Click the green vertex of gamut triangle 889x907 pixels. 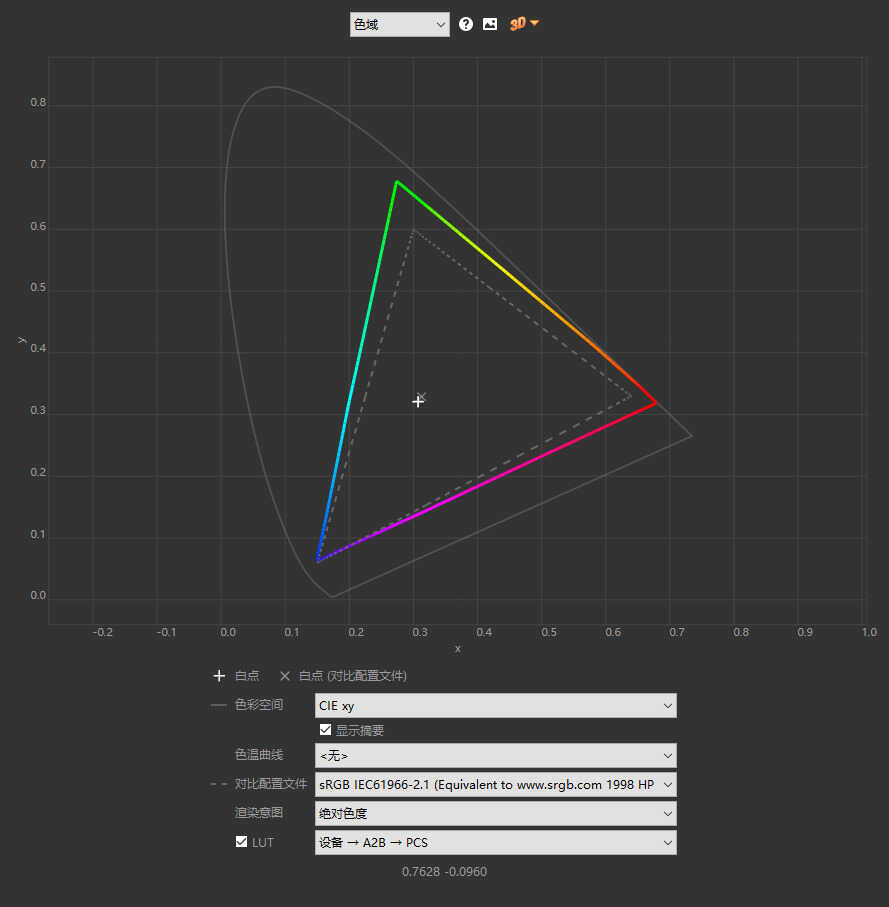397,182
